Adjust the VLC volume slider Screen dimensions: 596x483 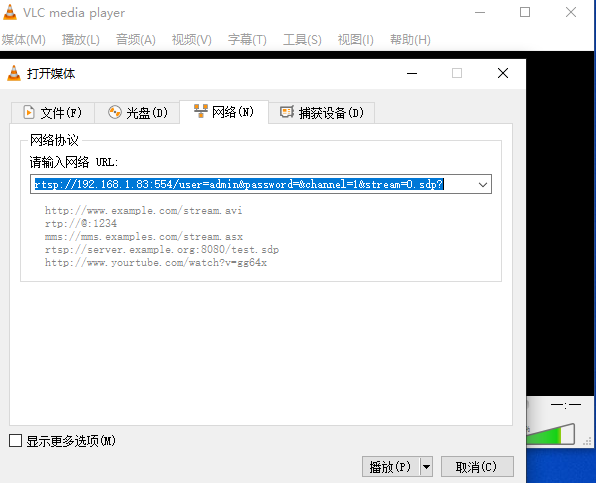coord(551,434)
